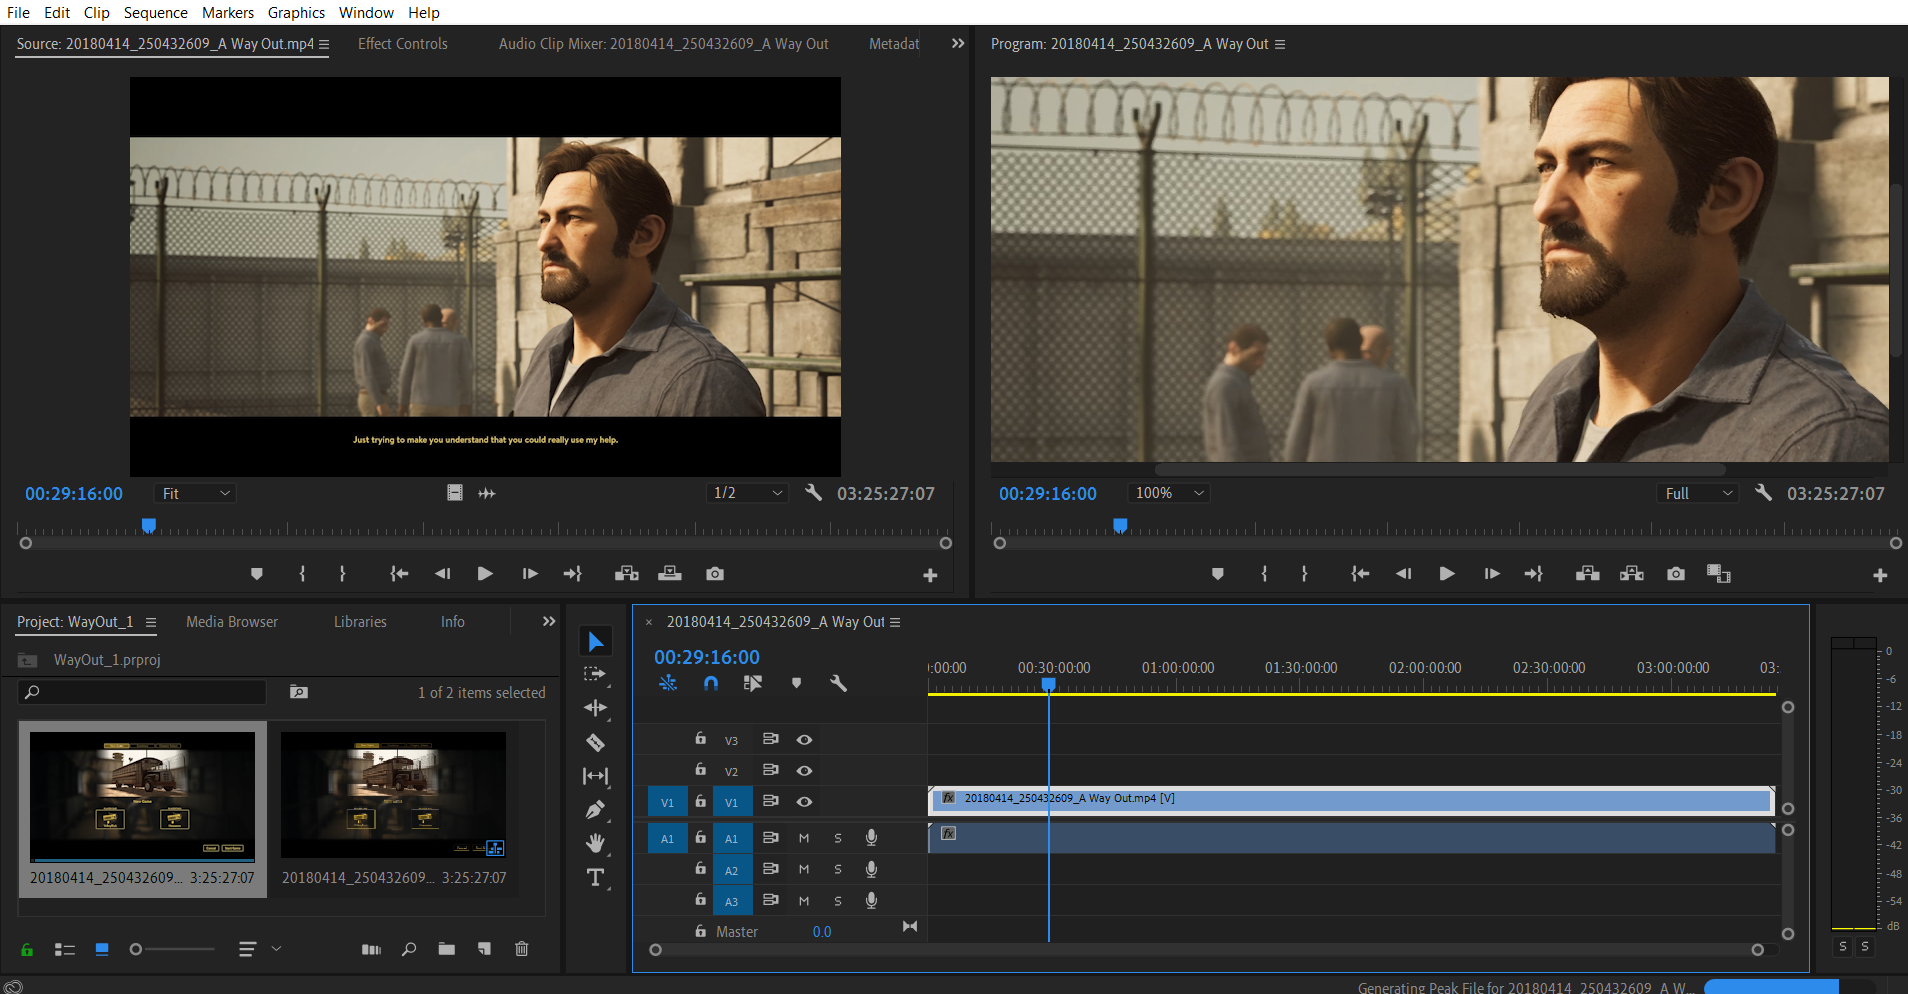Toggle V2 track output eye
The height and width of the screenshot is (994, 1908).
click(x=804, y=771)
